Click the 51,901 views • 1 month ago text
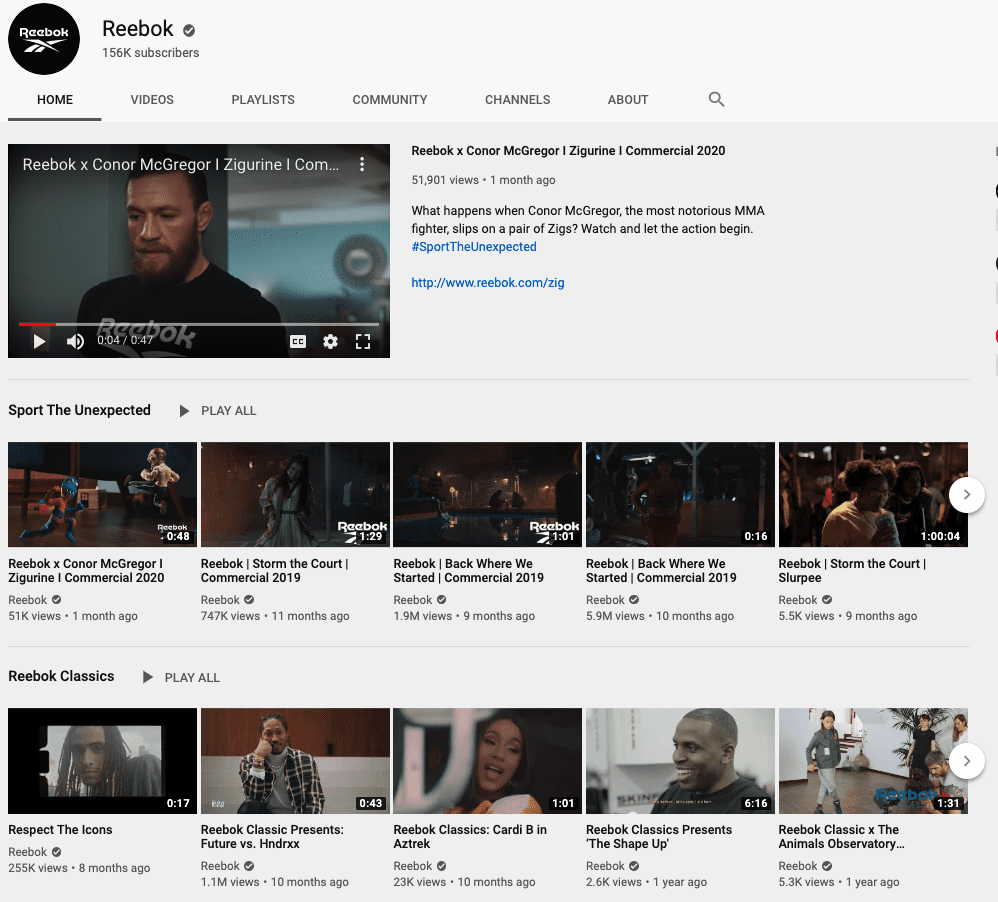Screen dimensions: 998x902 click(483, 180)
